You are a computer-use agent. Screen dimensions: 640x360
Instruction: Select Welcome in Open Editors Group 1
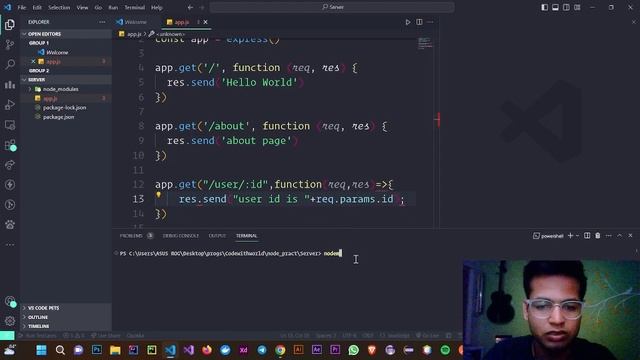point(57,52)
